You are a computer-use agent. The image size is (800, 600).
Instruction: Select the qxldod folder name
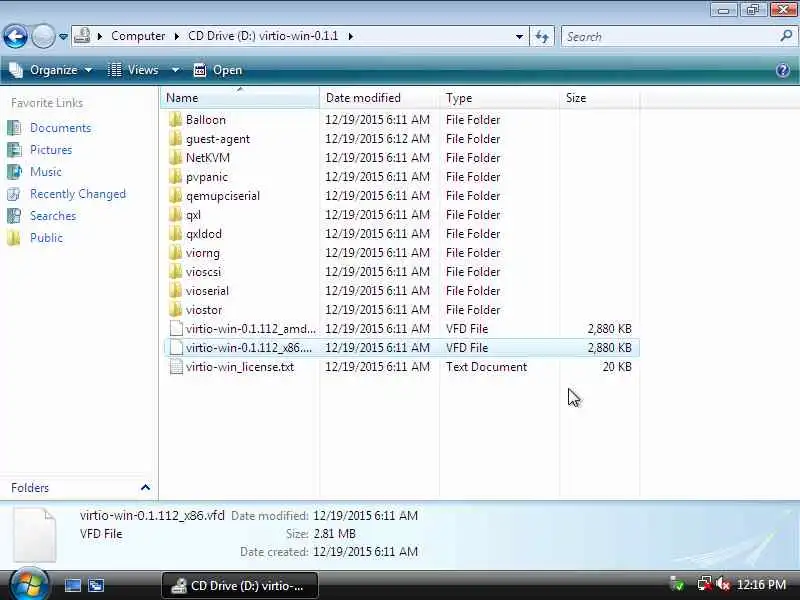click(x=204, y=234)
